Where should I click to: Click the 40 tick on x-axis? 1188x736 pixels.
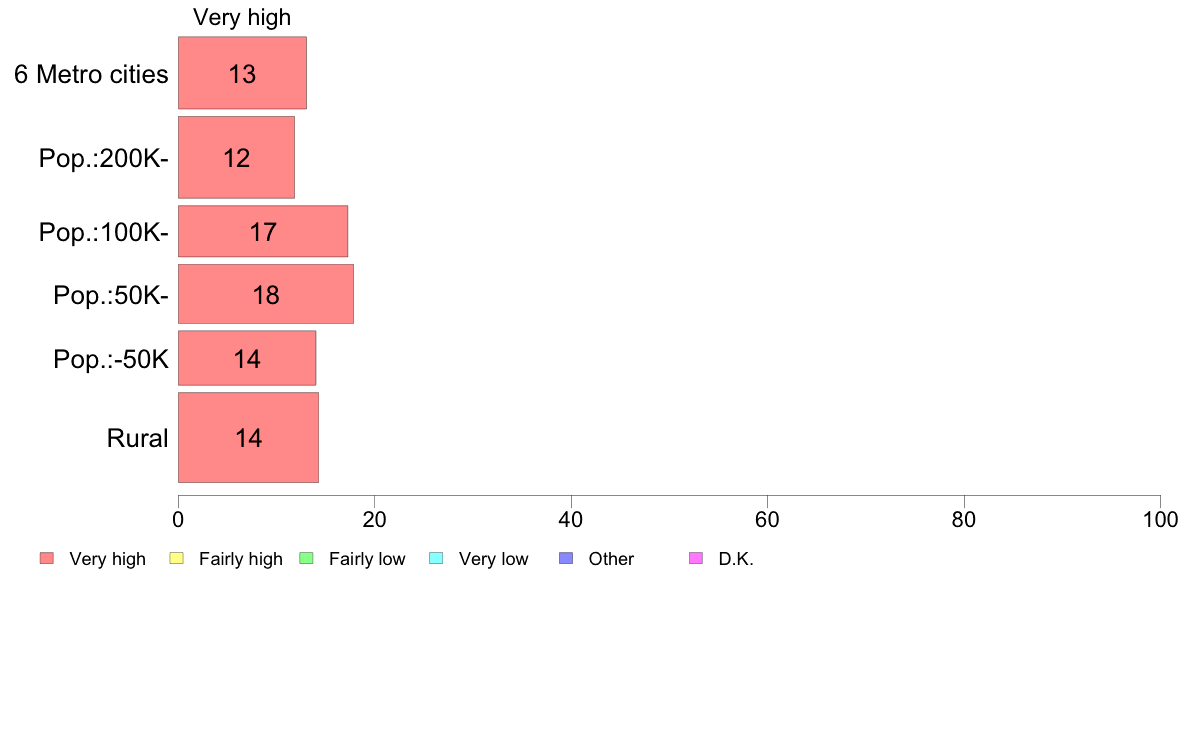[571, 519]
